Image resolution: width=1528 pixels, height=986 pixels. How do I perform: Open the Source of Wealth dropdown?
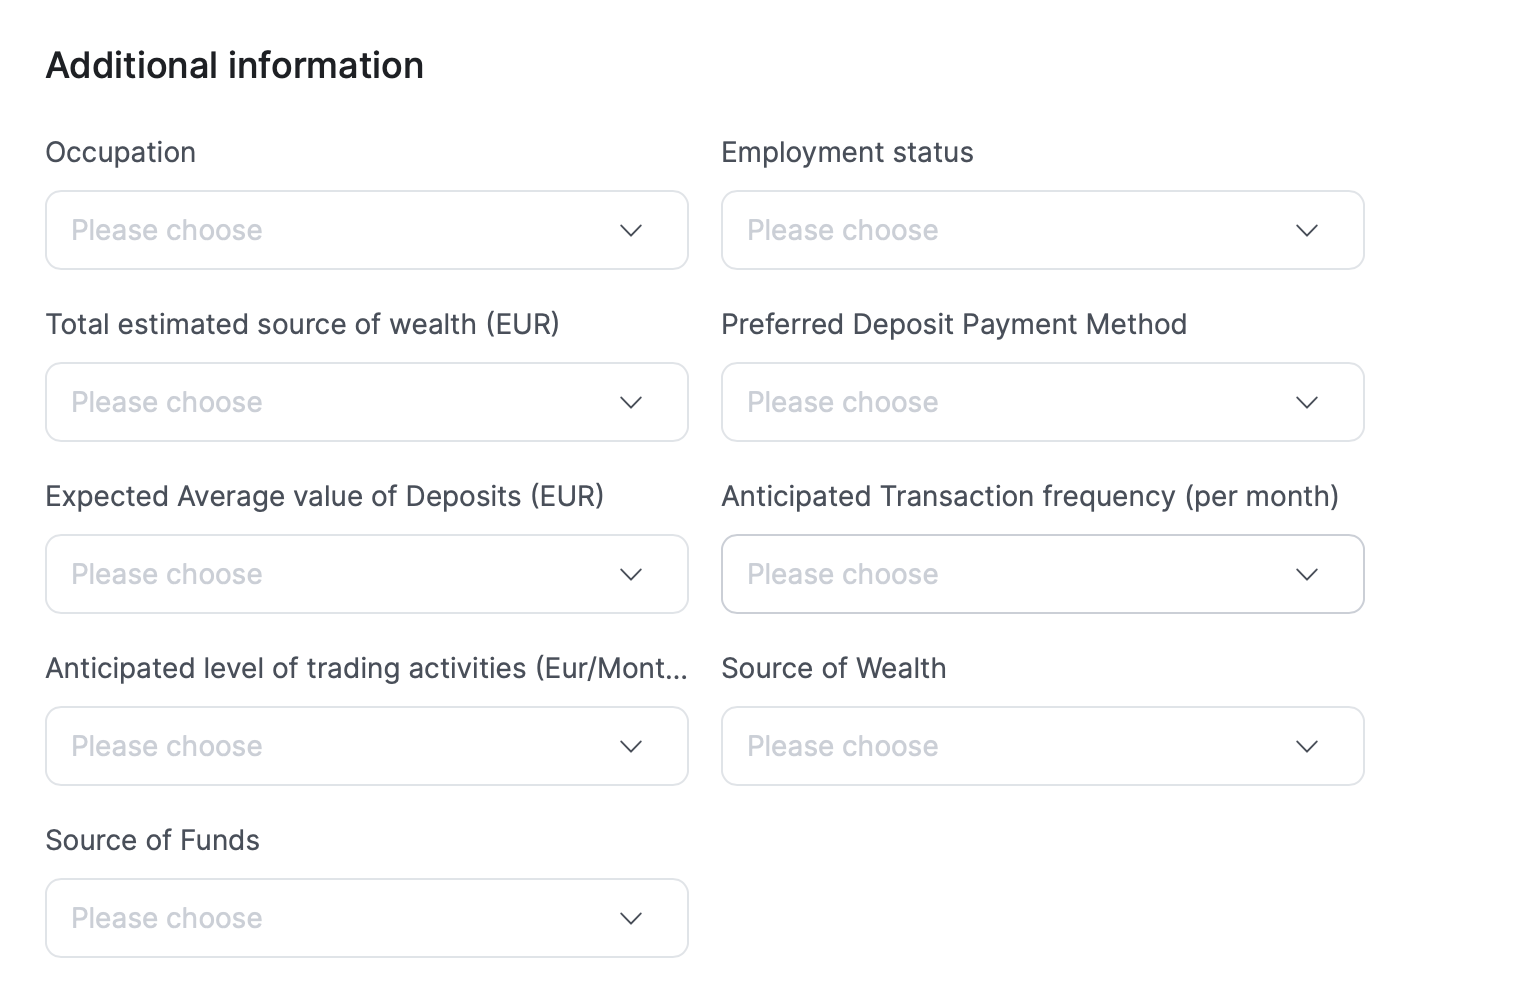1016,746
